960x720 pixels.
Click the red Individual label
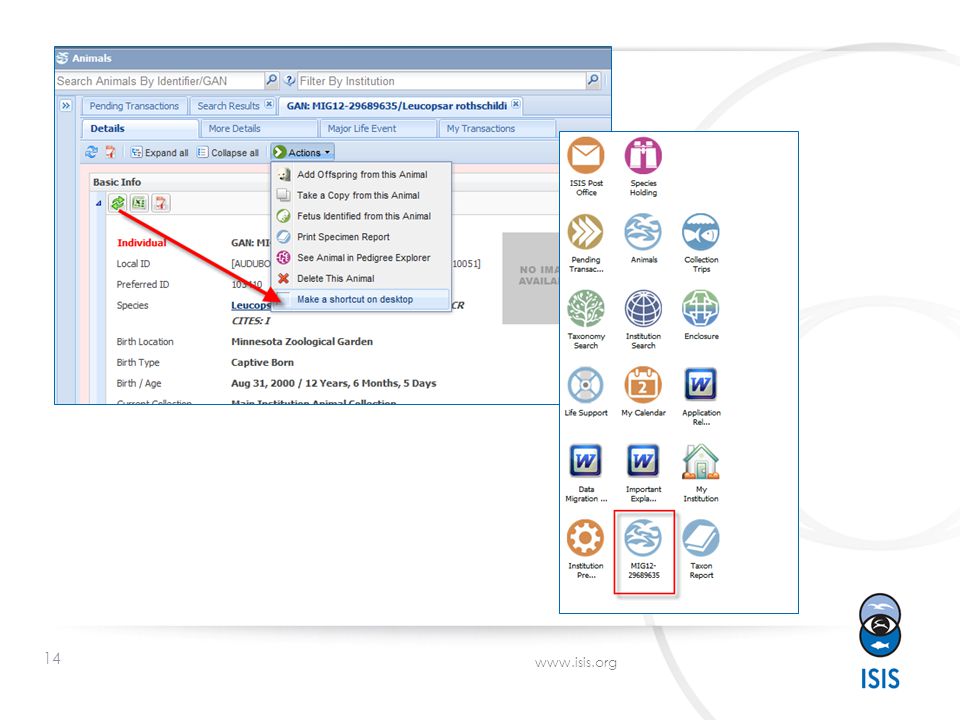[x=141, y=242]
